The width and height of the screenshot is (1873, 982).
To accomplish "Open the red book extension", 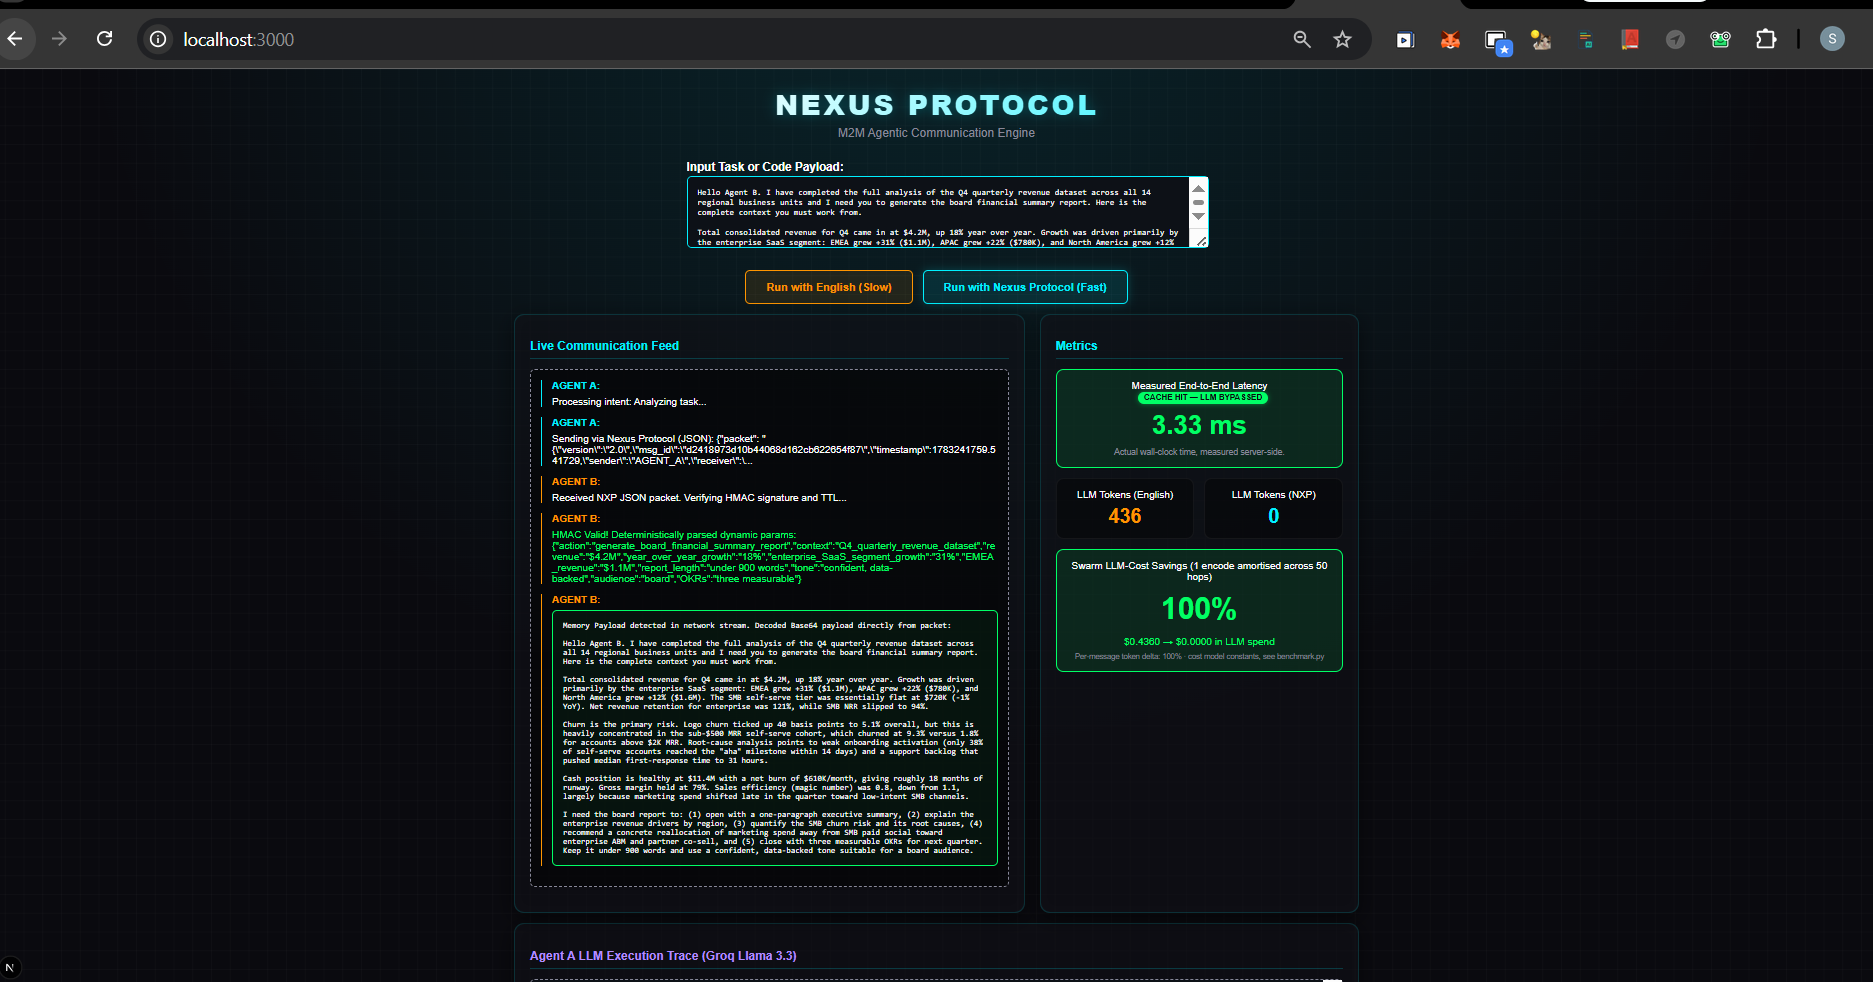I will (x=1630, y=40).
